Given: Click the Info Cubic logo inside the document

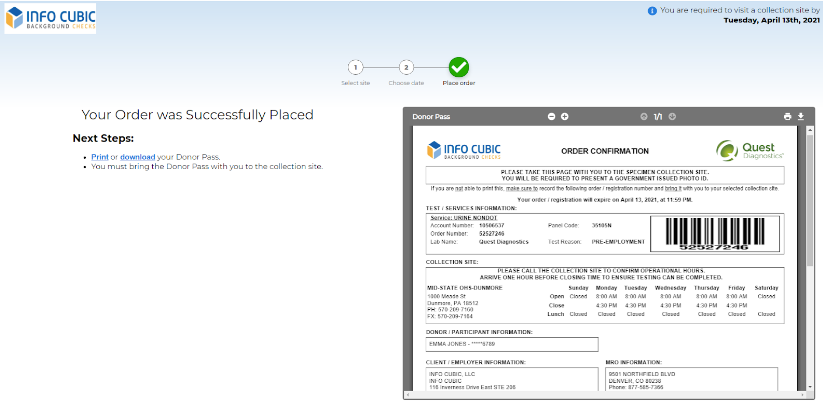Looking at the screenshot, I should [x=463, y=150].
